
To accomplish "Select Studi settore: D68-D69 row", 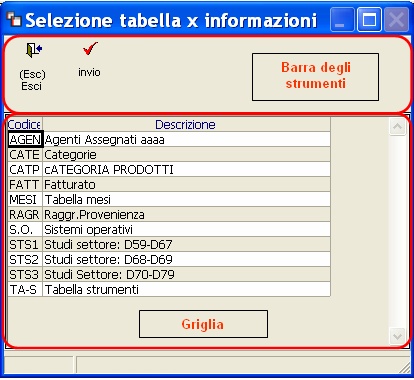I will (169, 260).
